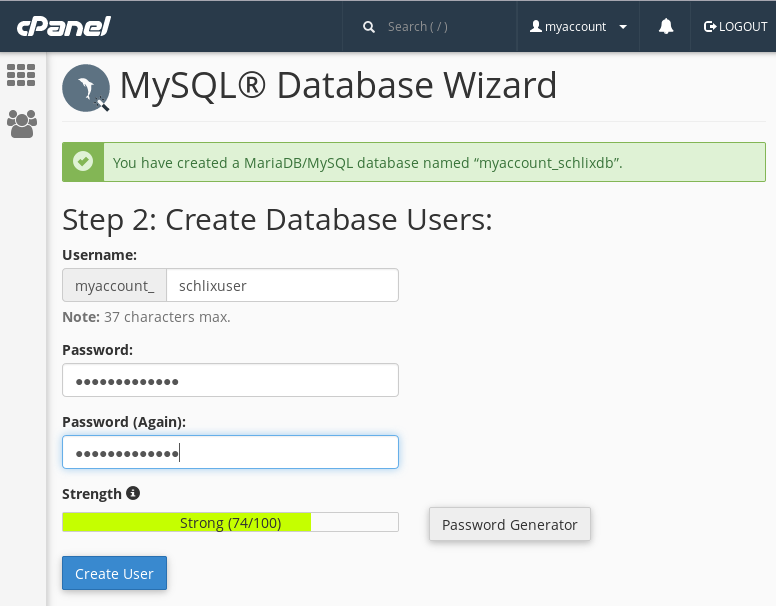The image size is (776, 606).
Task: Click the search magnifier icon
Action: tap(369, 27)
